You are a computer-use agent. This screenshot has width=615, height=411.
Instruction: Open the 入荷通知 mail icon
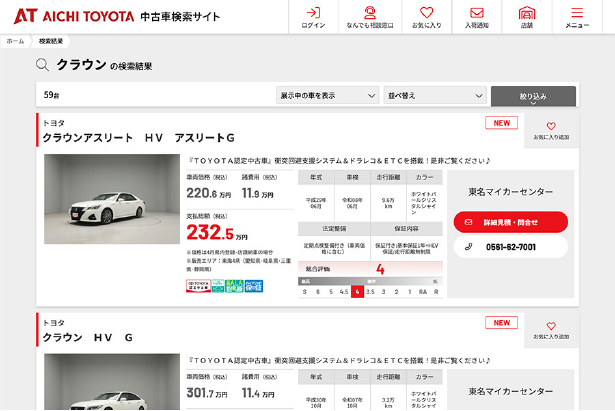click(x=477, y=17)
